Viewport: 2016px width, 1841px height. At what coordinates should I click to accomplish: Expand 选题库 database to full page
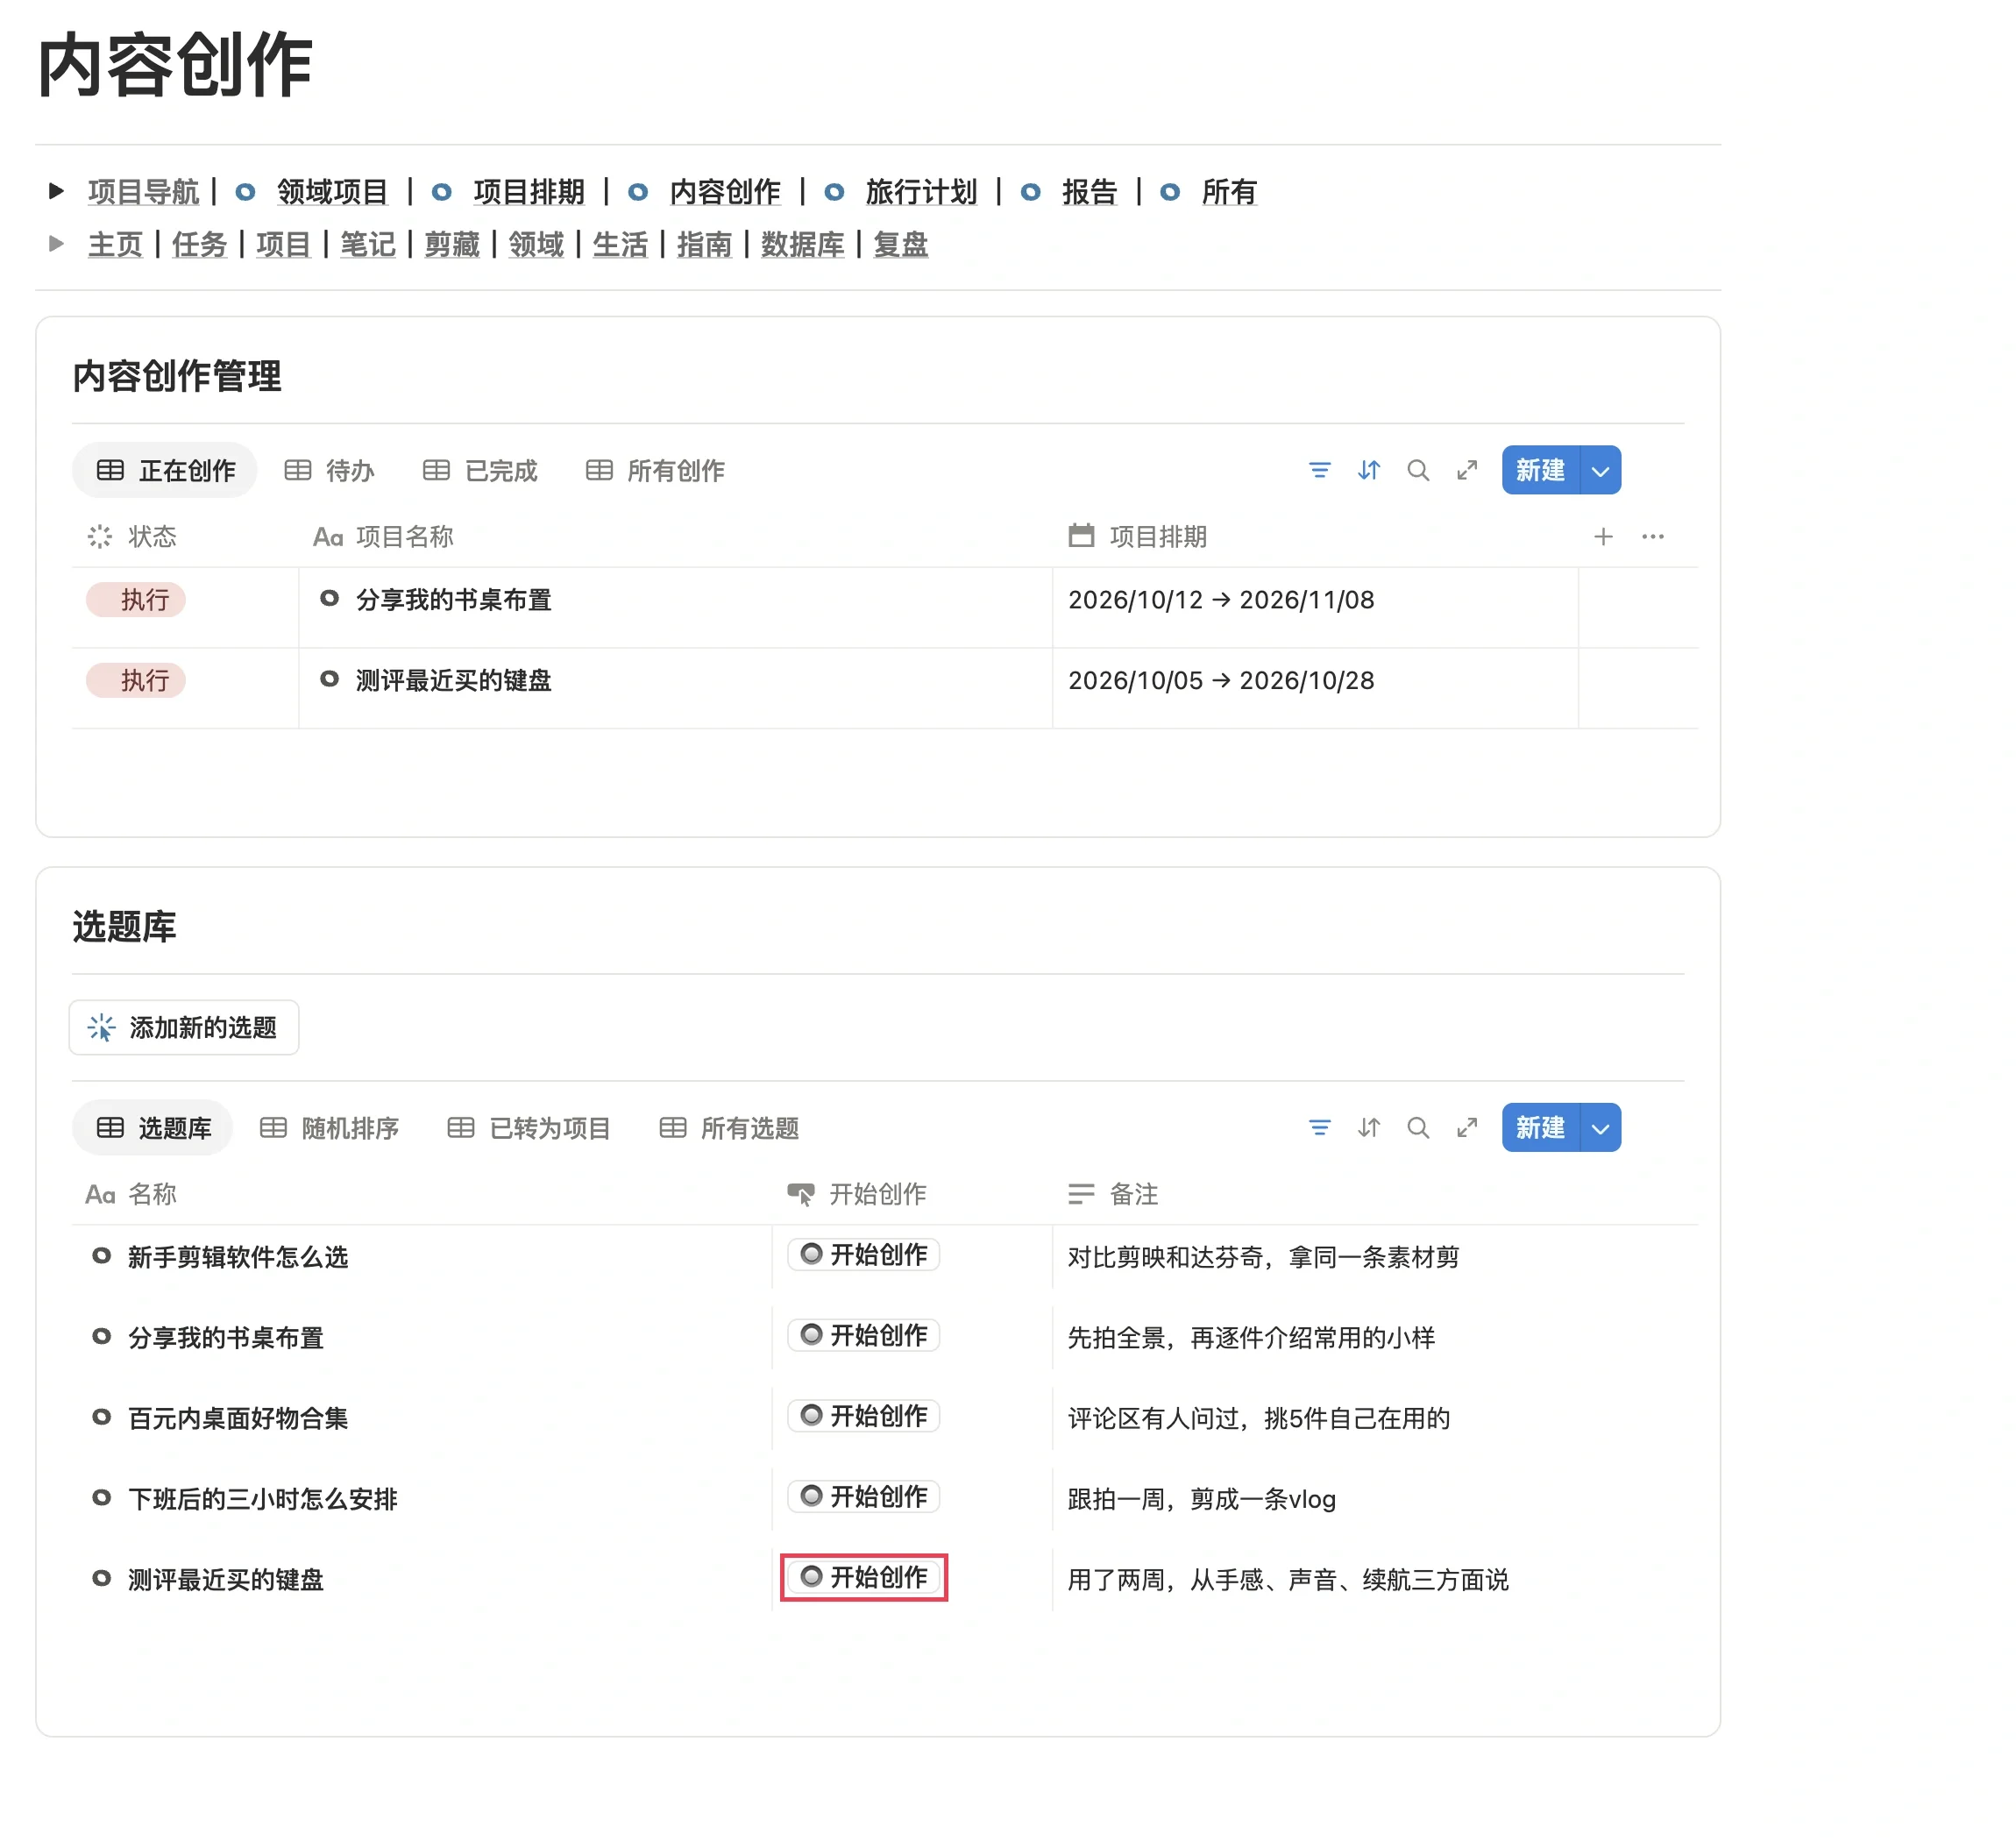pos(1466,1128)
